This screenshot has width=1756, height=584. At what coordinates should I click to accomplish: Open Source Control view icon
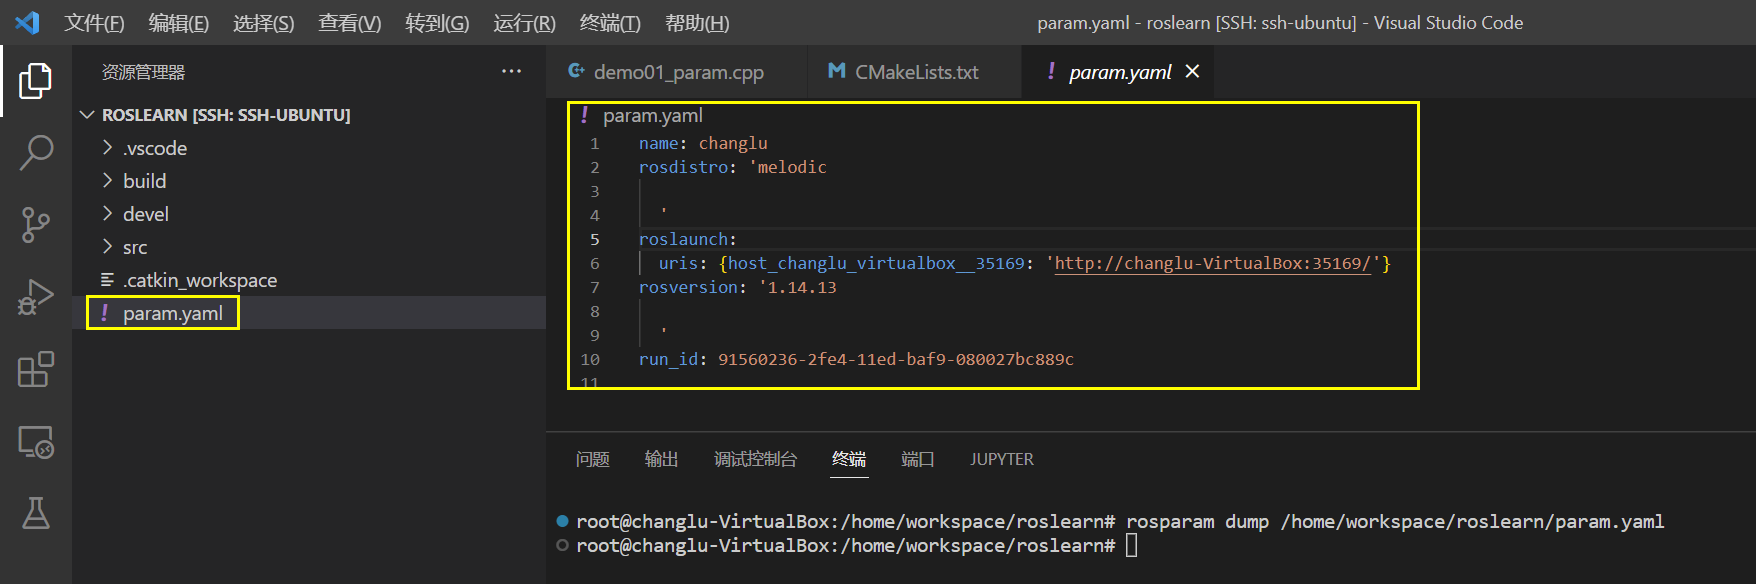pyautogui.click(x=36, y=225)
